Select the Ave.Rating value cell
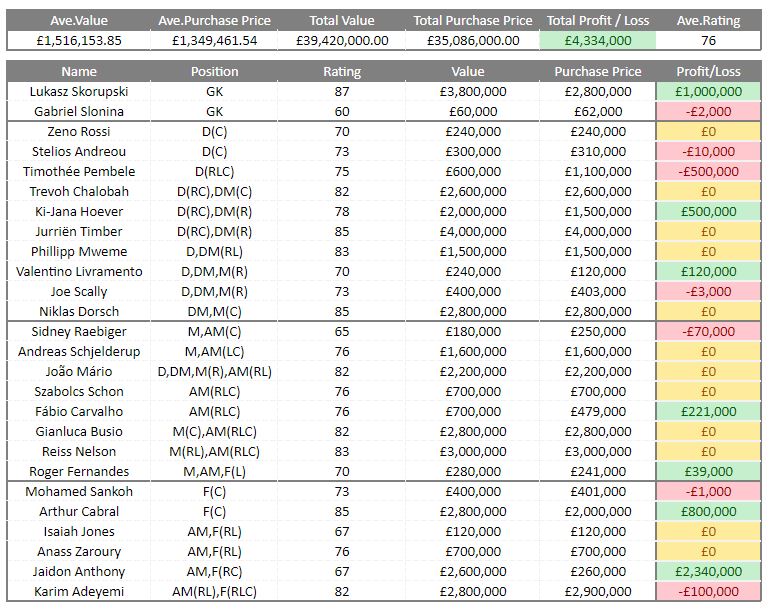This screenshot has width=773, height=613. [708, 40]
